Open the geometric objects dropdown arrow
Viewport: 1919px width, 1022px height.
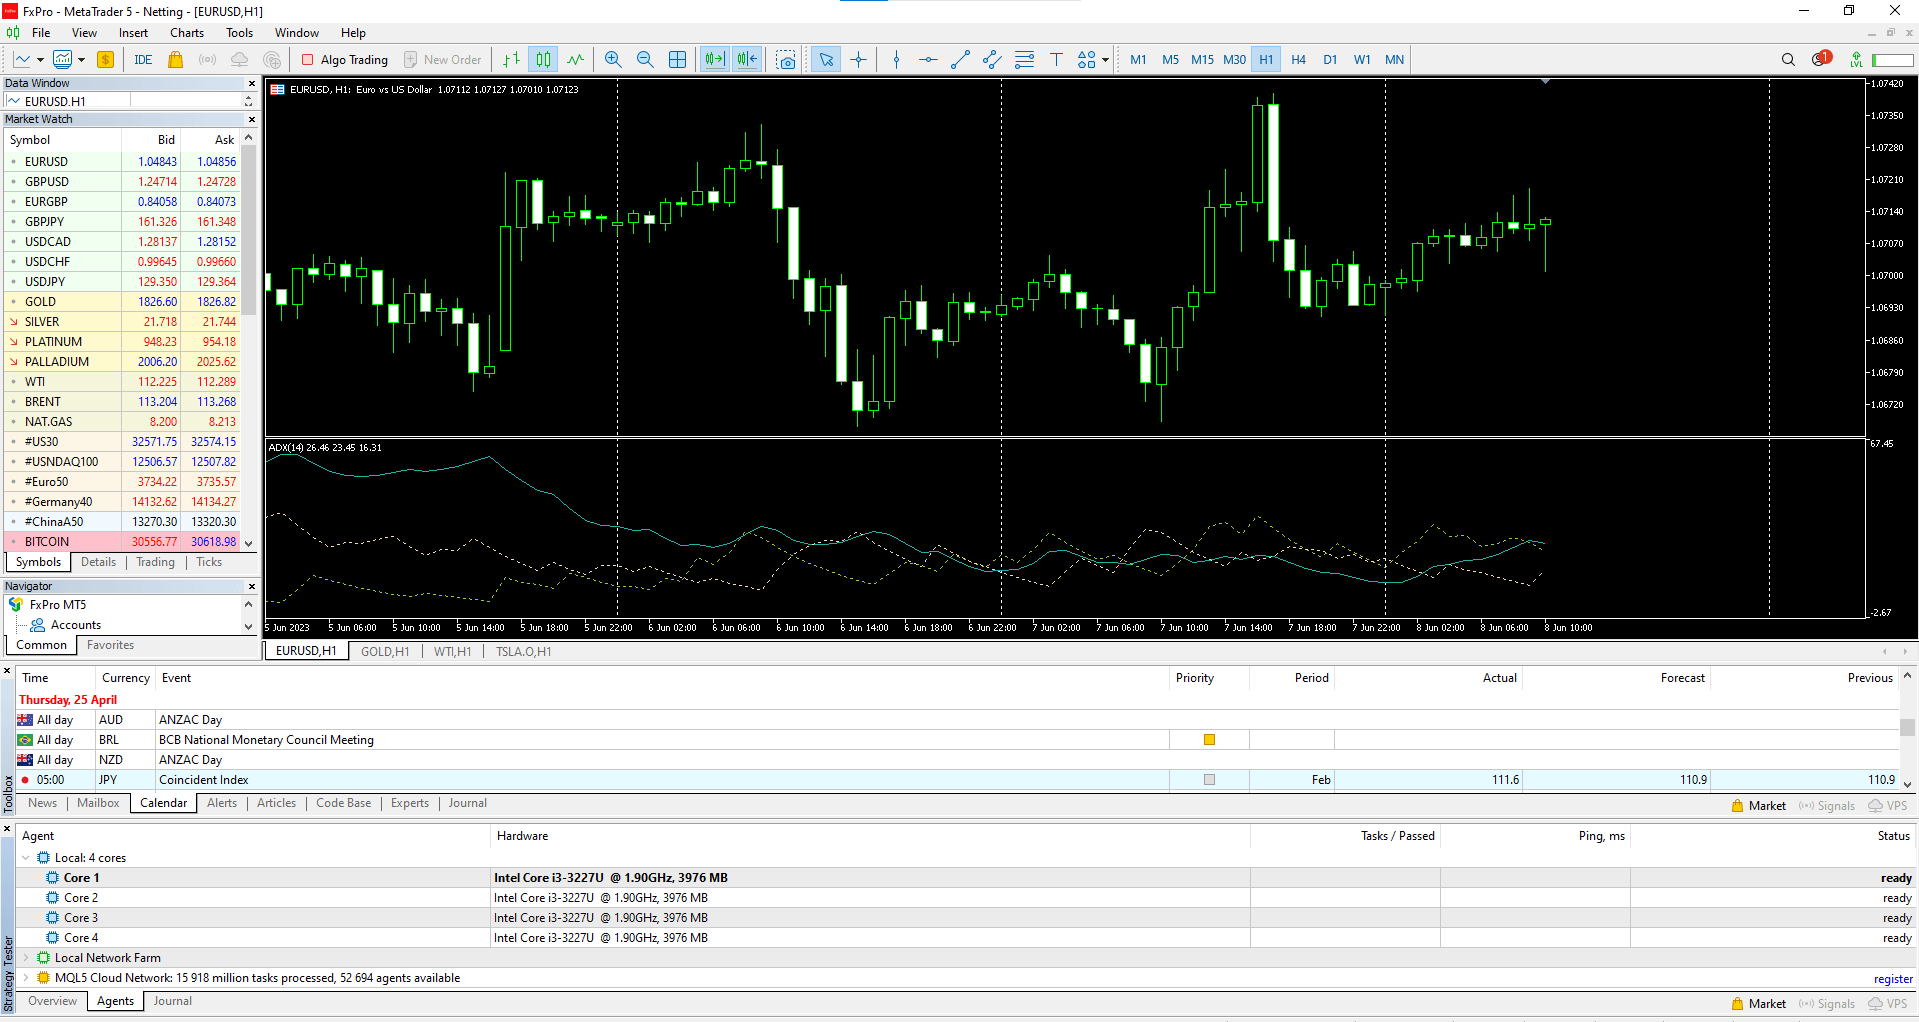click(x=1106, y=59)
